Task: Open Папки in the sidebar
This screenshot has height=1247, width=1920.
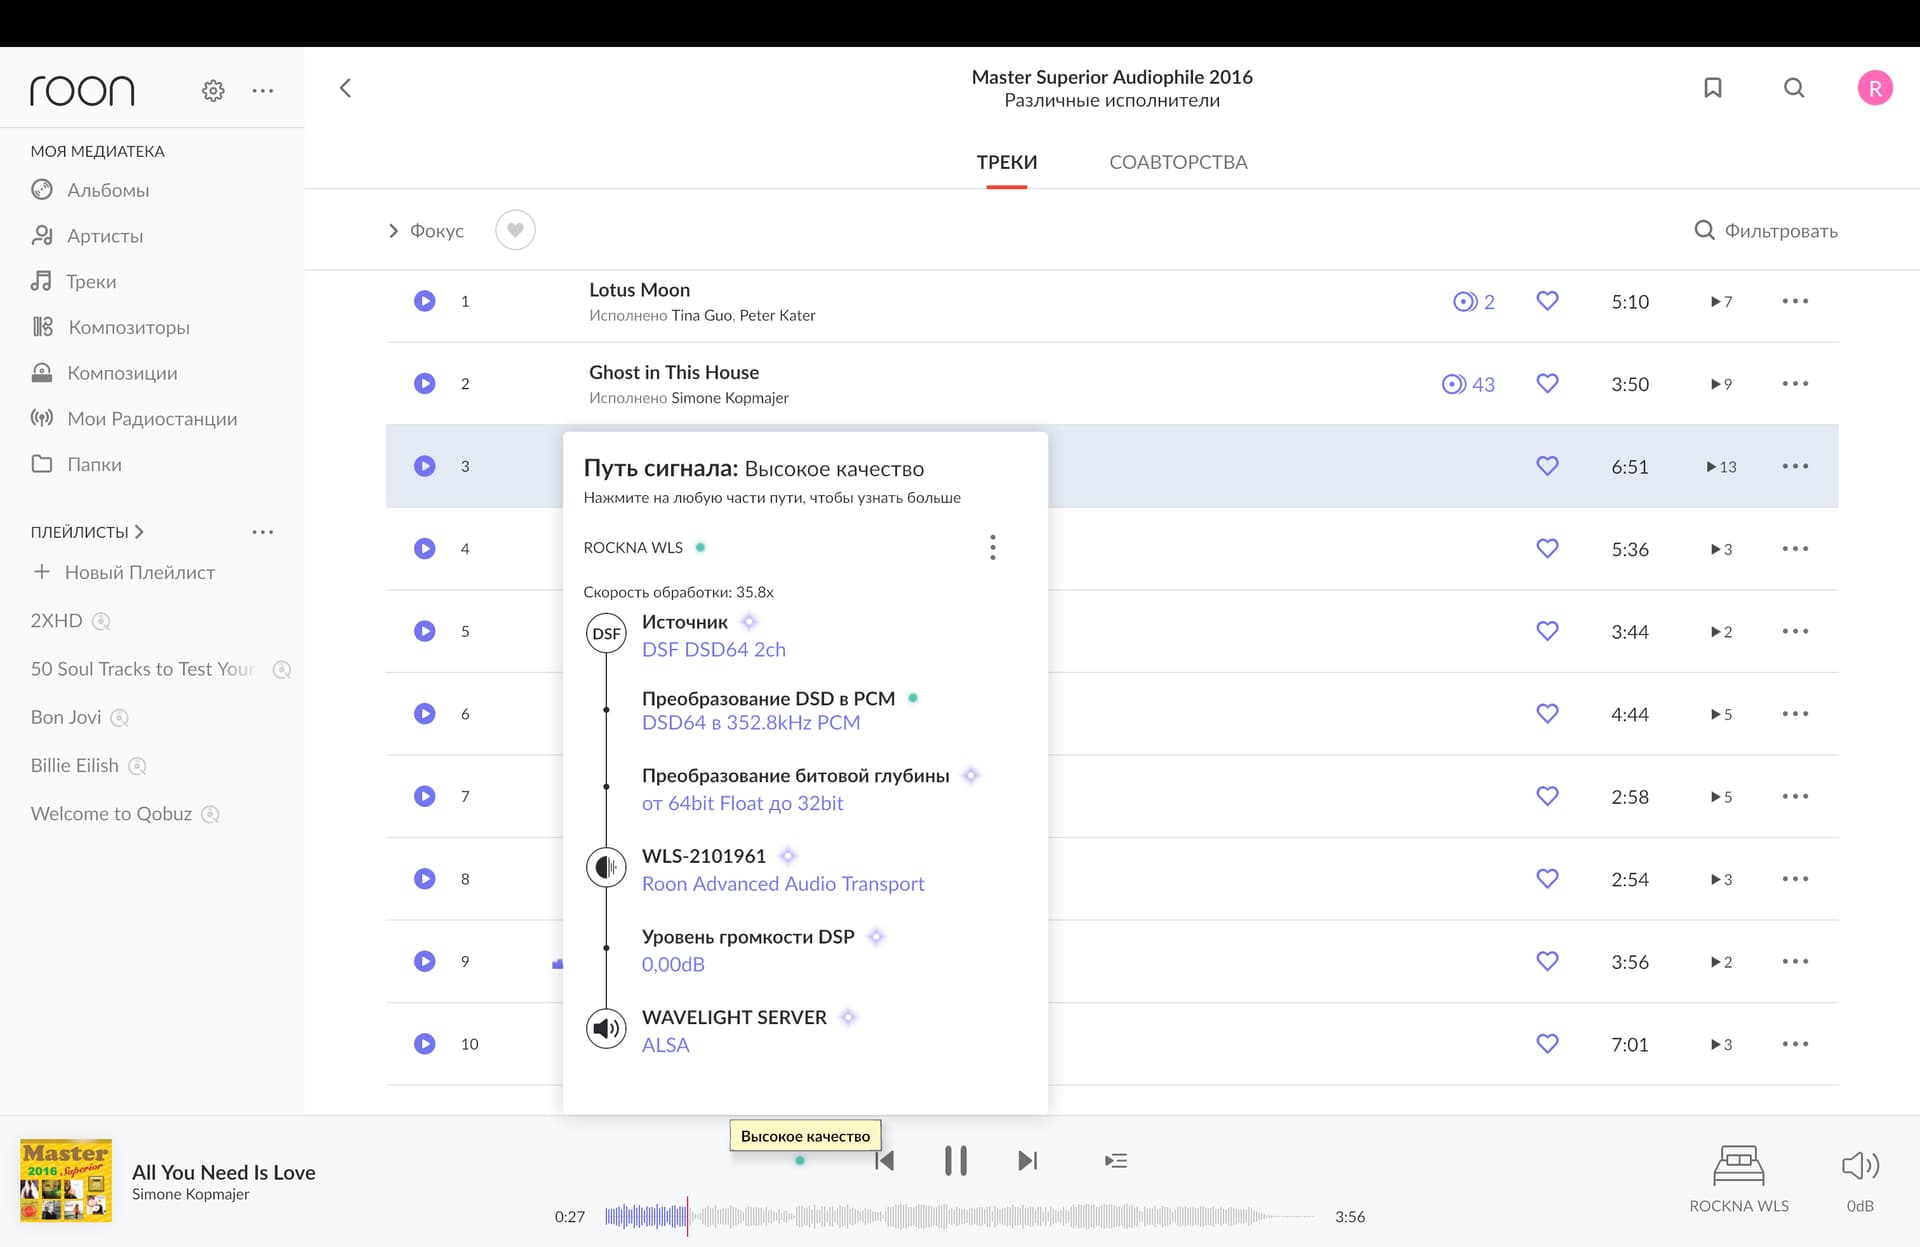Action: (76, 464)
